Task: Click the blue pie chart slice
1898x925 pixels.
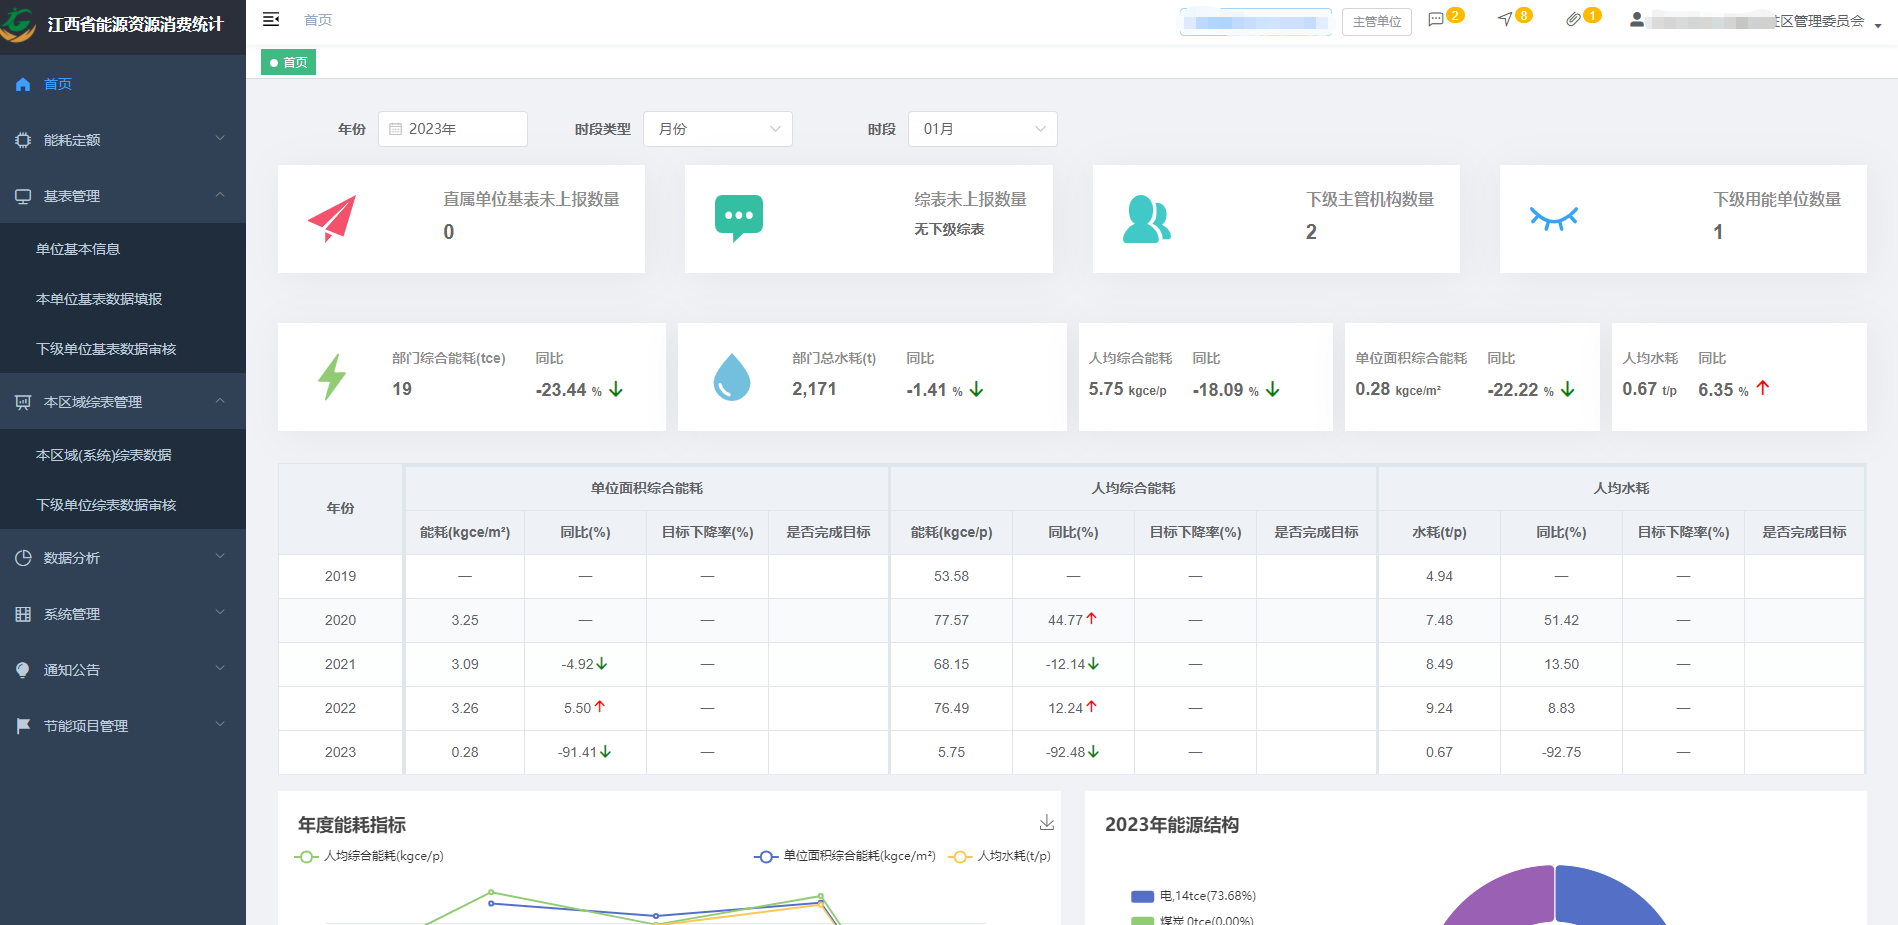Action: point(1603,897)
